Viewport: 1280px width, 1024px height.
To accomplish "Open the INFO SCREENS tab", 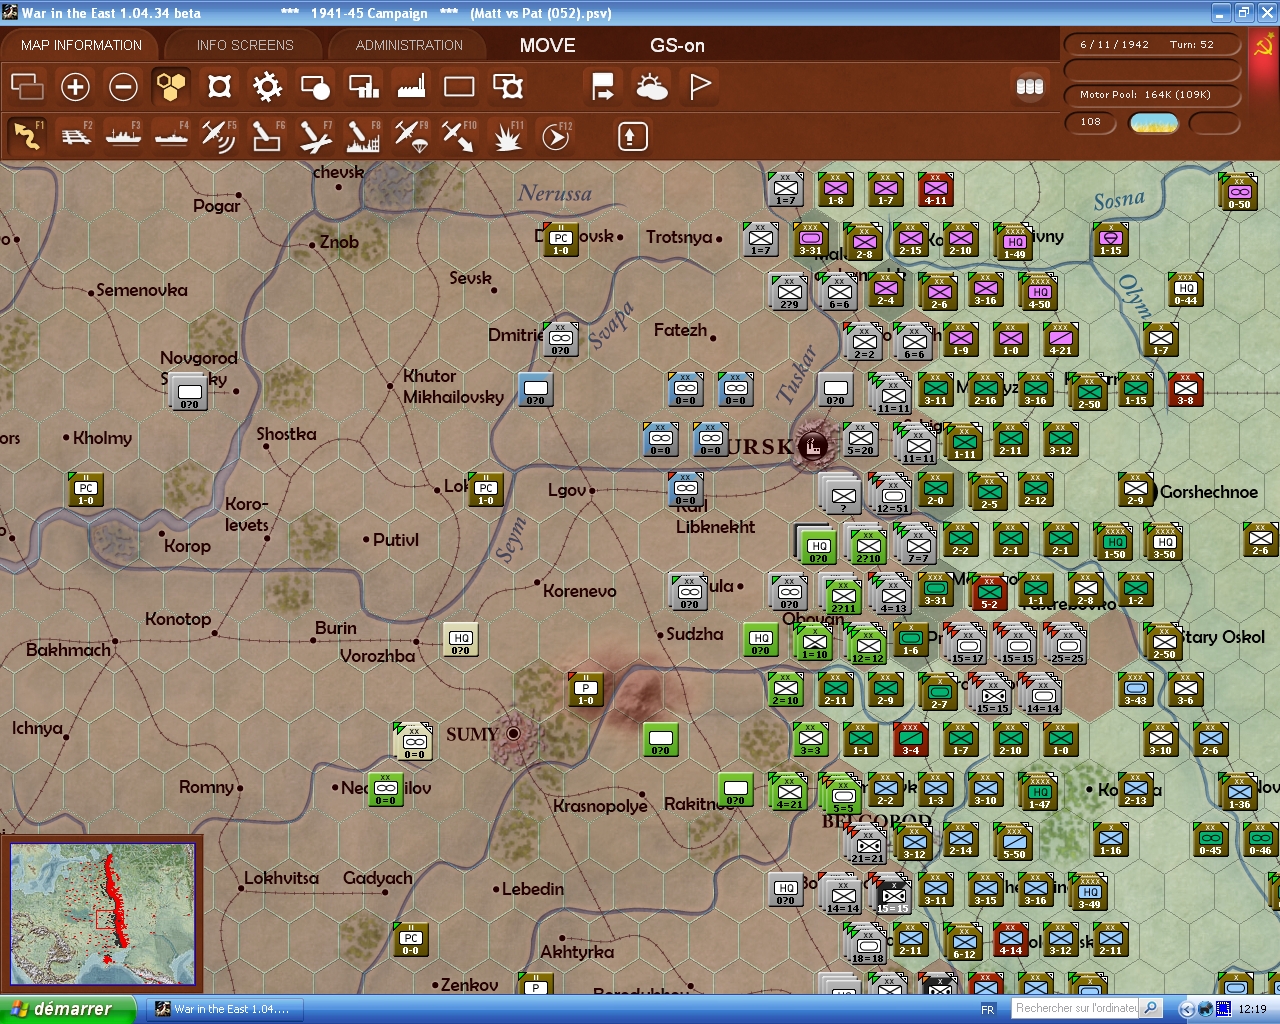I will 245,45.
